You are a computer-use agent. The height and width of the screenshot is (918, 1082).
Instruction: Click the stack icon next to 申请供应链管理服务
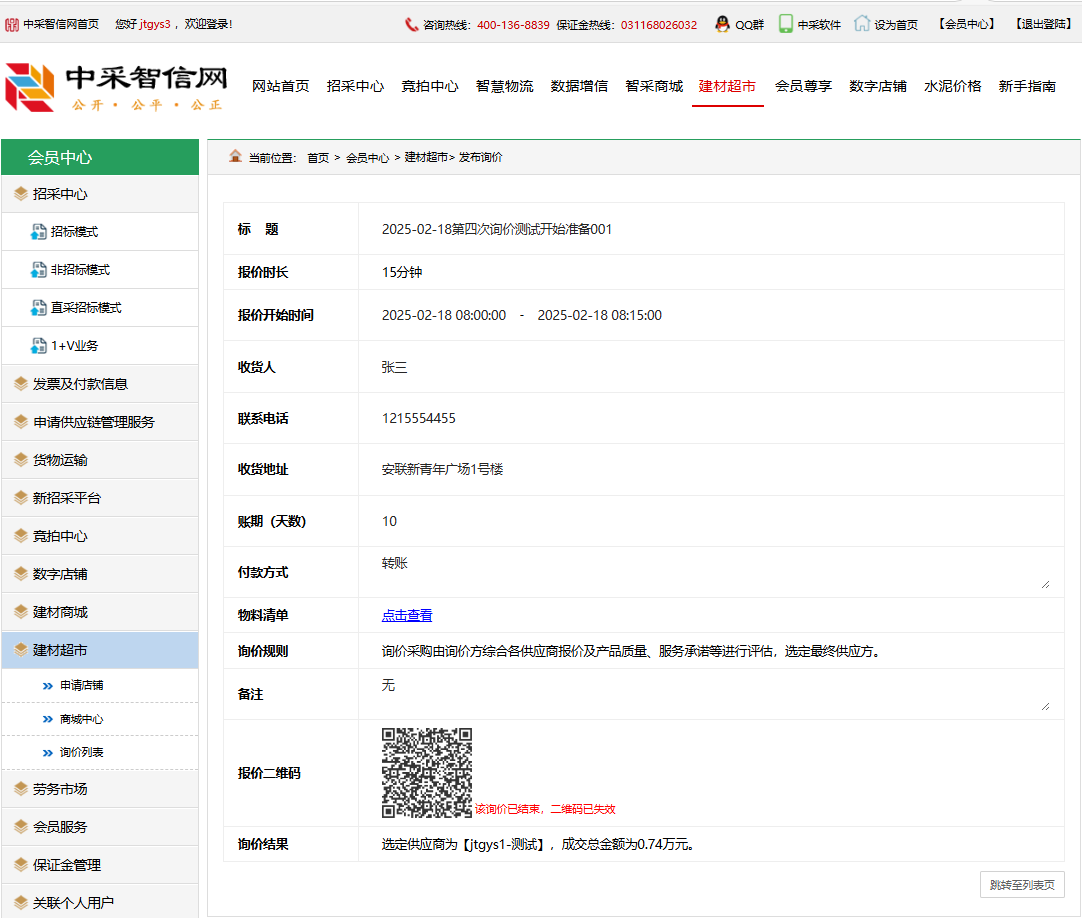pos(21,422)
